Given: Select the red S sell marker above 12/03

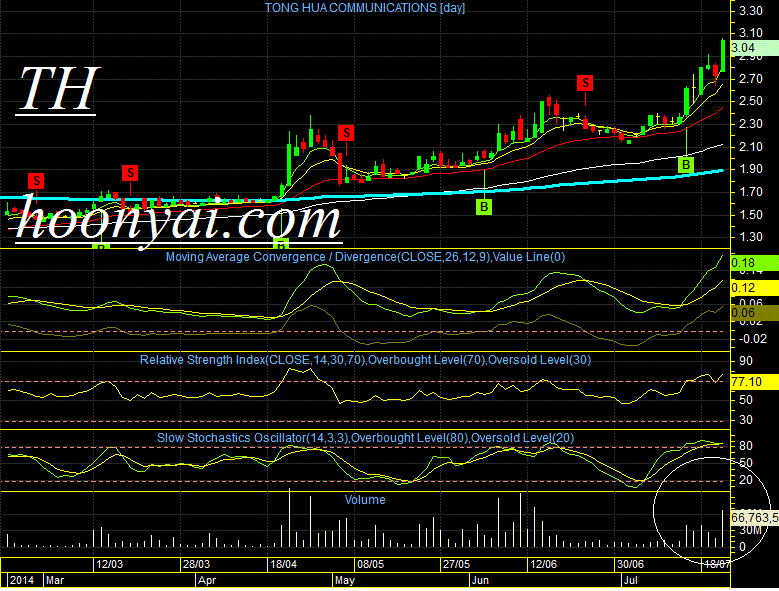Looking at the screenshot, I should coord(130,173).
